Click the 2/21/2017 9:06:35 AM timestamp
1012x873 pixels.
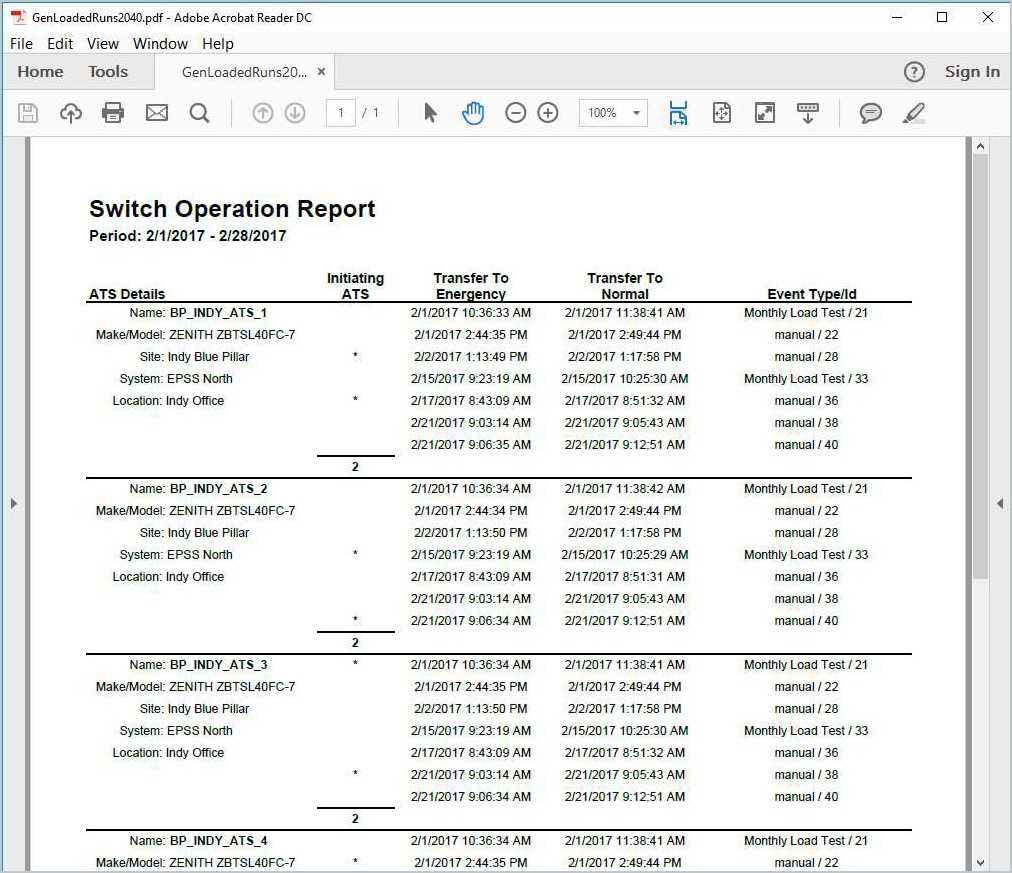(471, 445)
